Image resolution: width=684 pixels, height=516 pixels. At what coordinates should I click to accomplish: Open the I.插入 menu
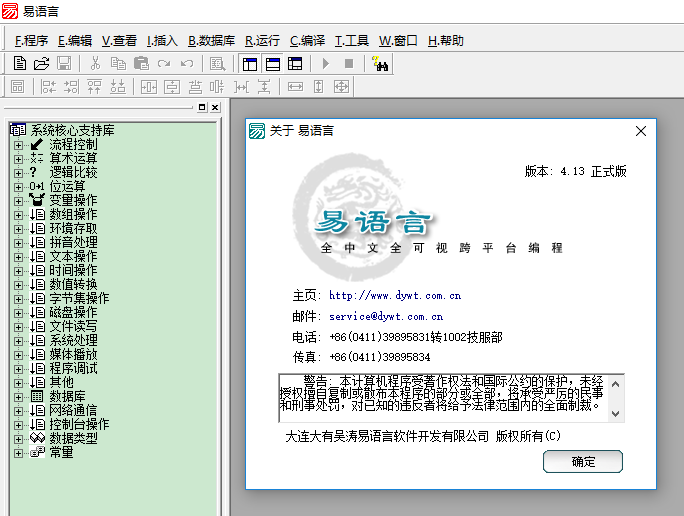point(162,41)
